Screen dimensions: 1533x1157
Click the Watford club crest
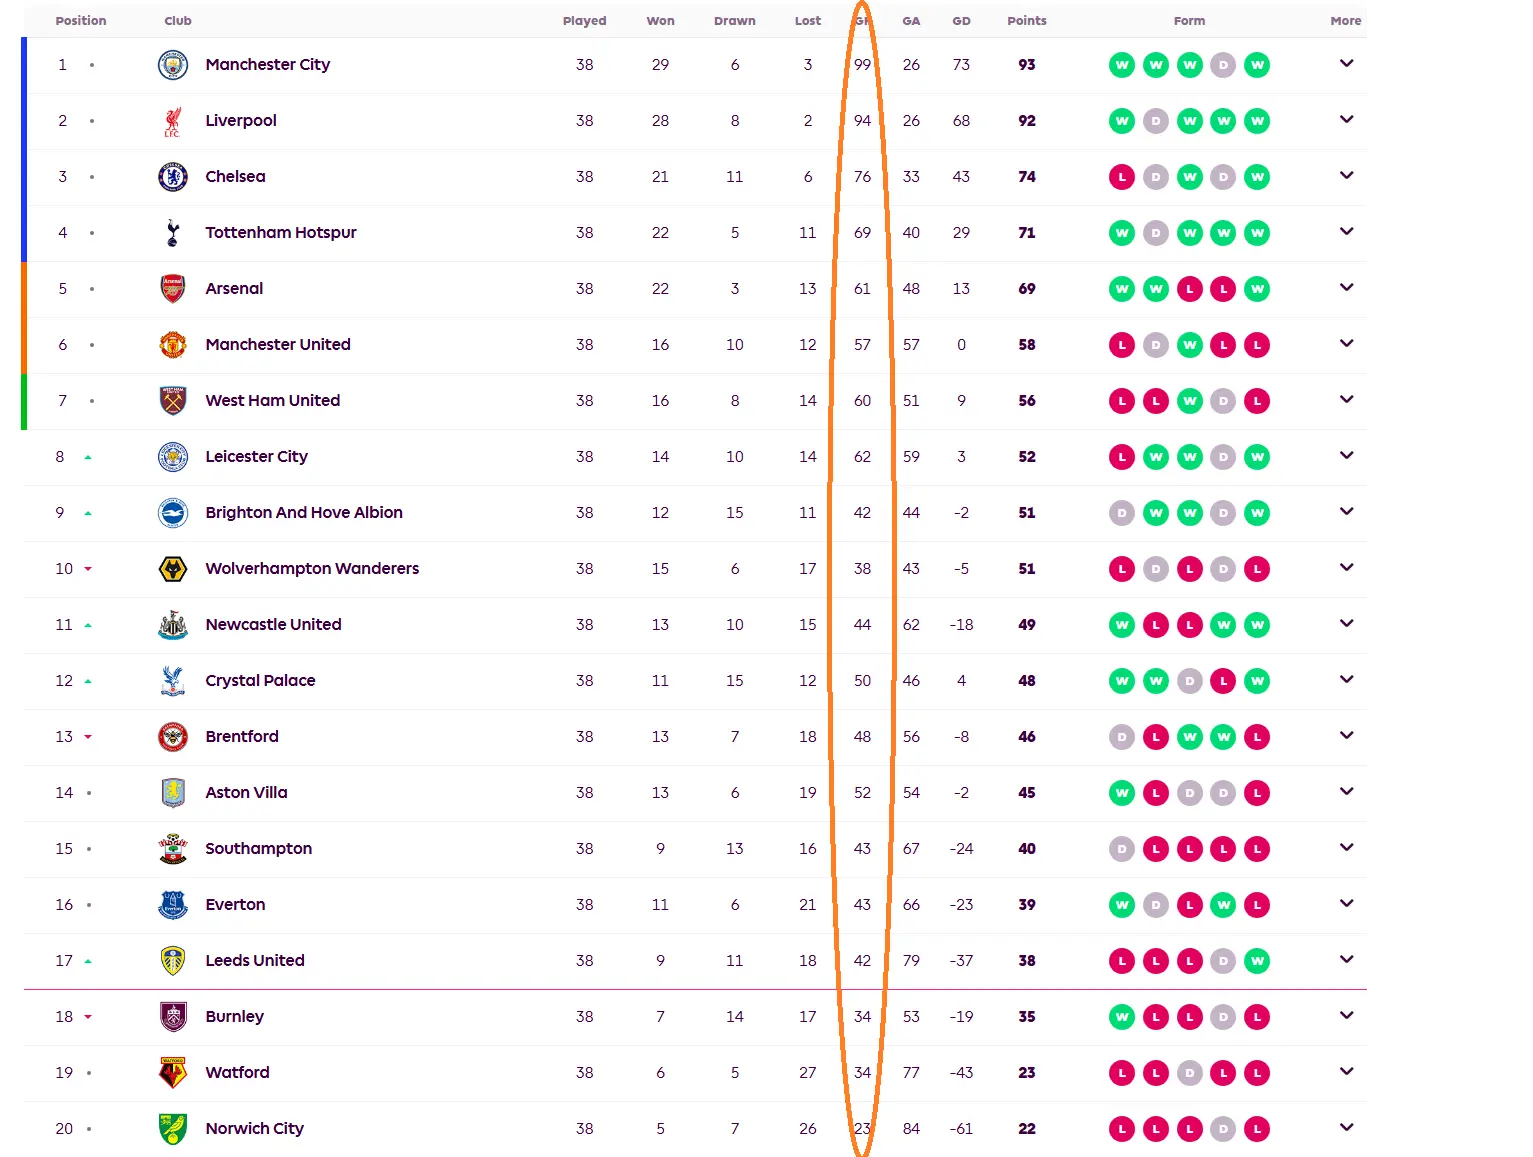point(173,1073)
